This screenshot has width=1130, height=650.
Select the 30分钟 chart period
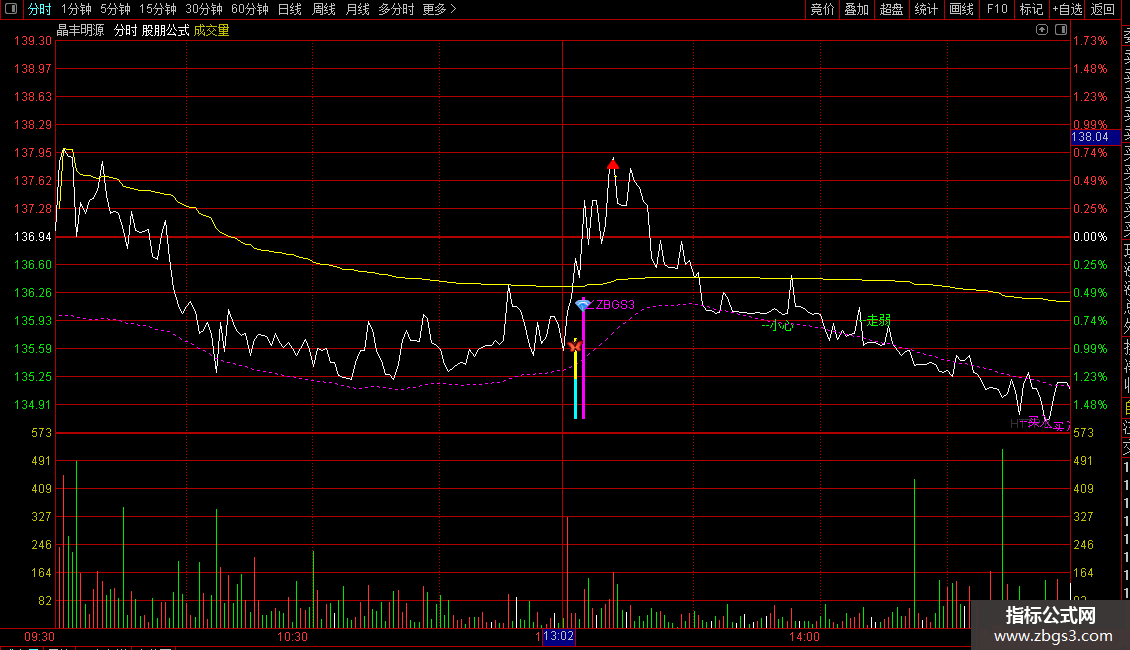tap(204, 9)
